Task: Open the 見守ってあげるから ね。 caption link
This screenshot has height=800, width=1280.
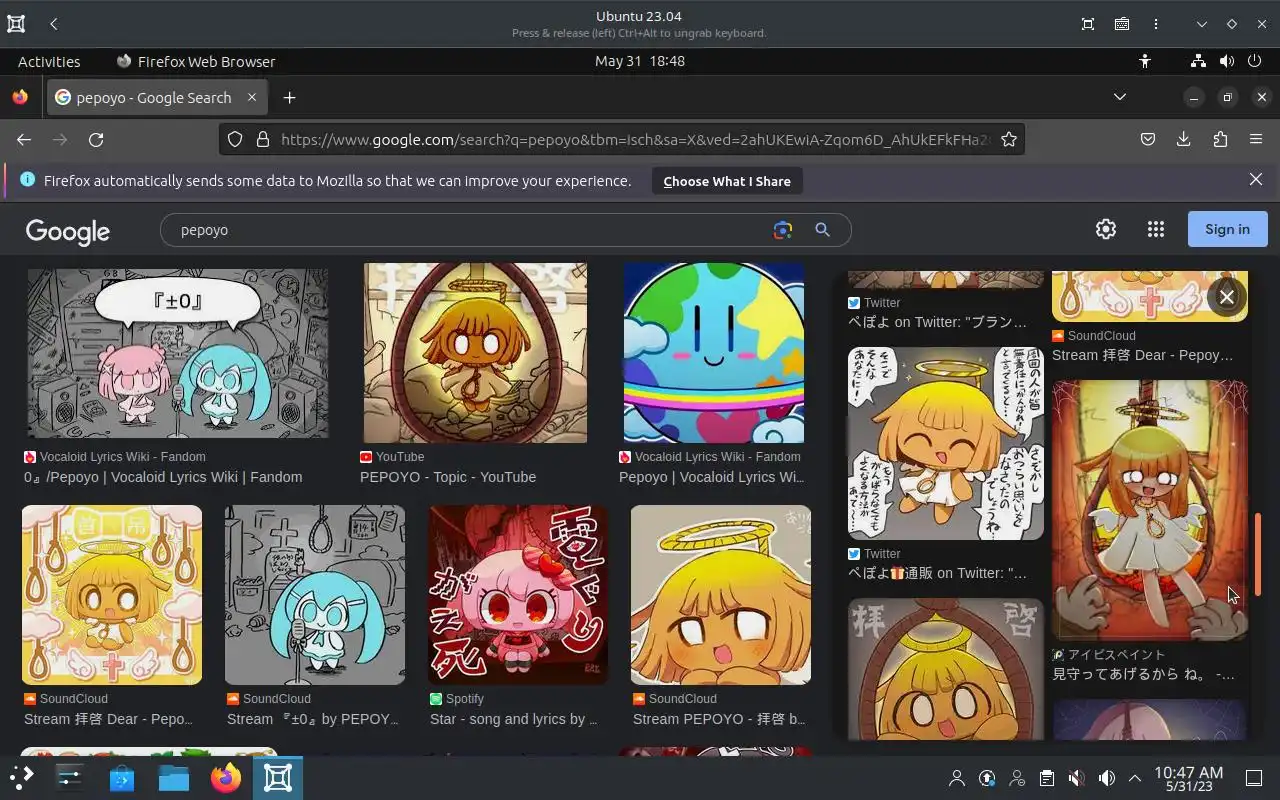Action: [x=1143, y=675]
